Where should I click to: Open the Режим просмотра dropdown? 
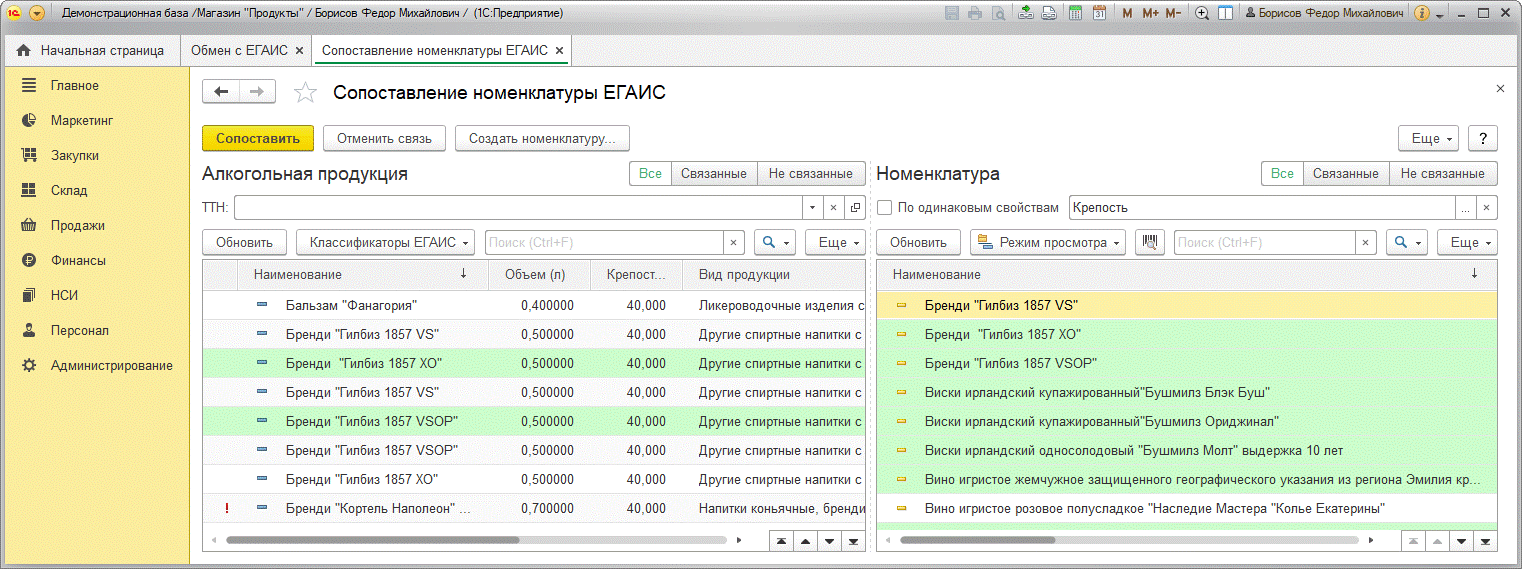[1048, 243]
